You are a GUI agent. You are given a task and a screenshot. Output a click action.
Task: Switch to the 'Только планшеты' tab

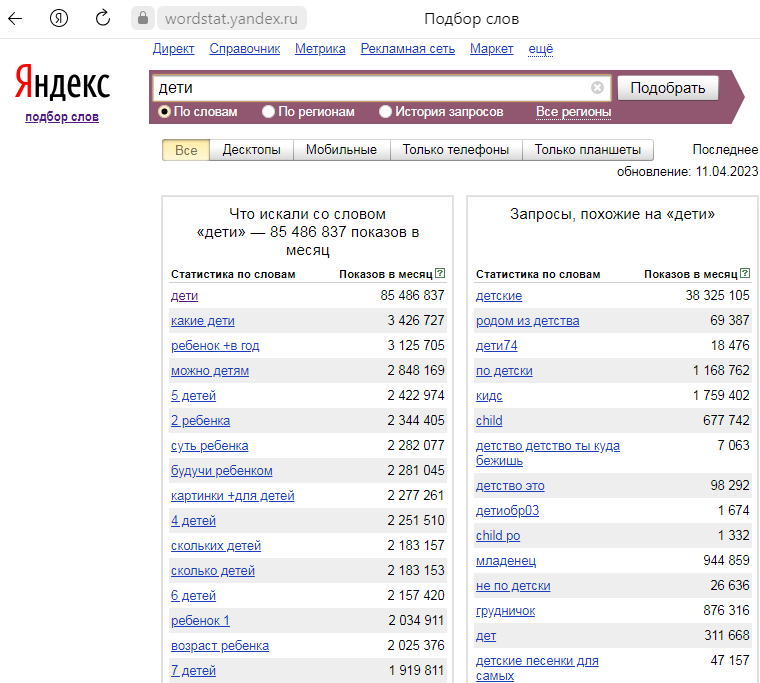click(x=587, y=150)
